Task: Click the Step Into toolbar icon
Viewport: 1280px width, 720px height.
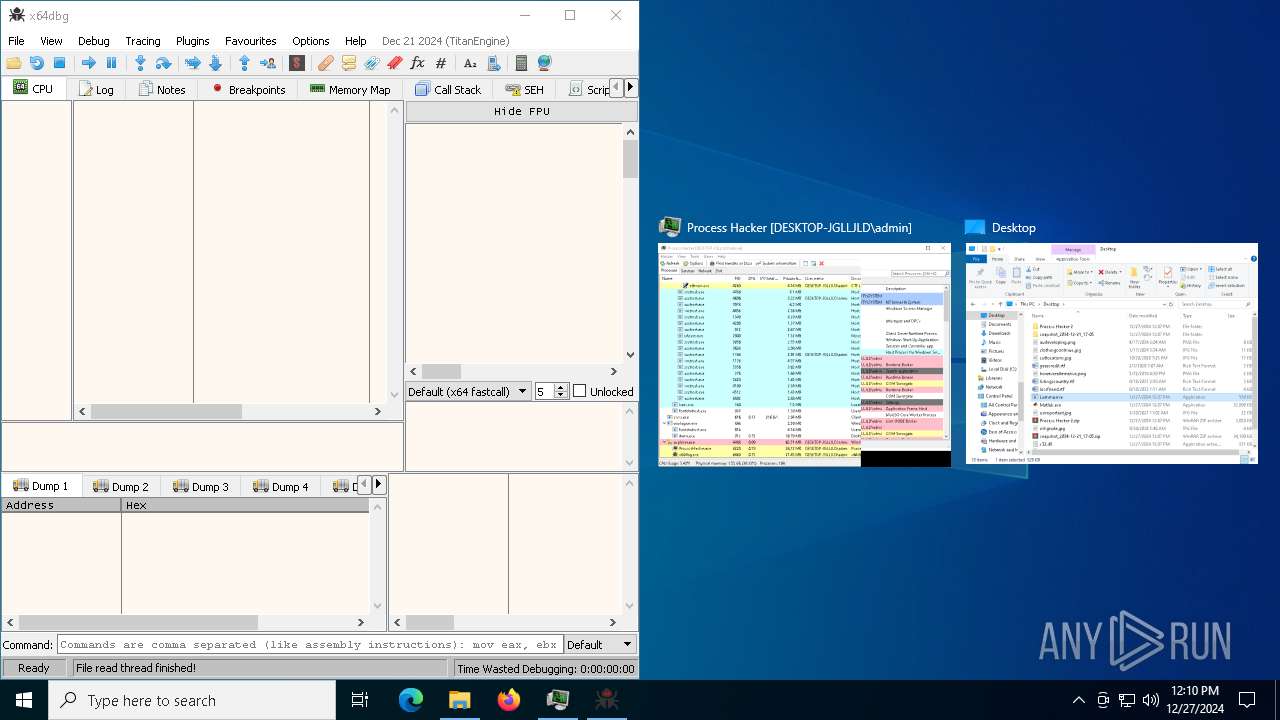Action: click(140, 63)
